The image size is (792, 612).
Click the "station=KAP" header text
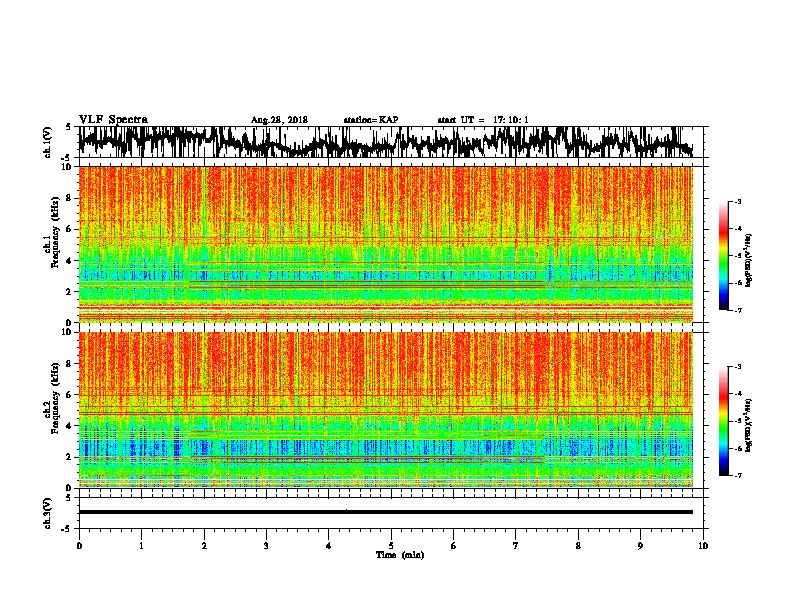coord(371,120)
